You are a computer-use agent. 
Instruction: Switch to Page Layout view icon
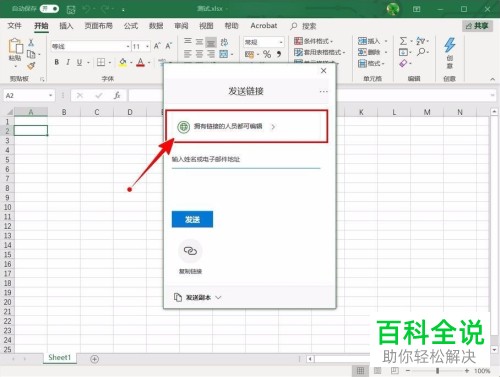(377, 371)
